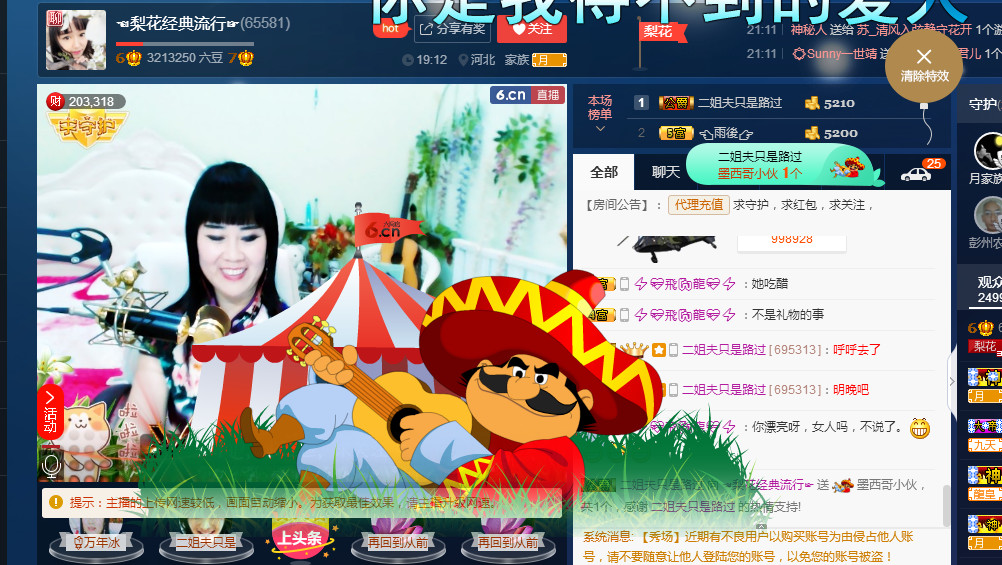Click the grinning emoji in chat
Image resolution: width=1002 pixels, height=565 pixels.
click(x=920, y=428)
